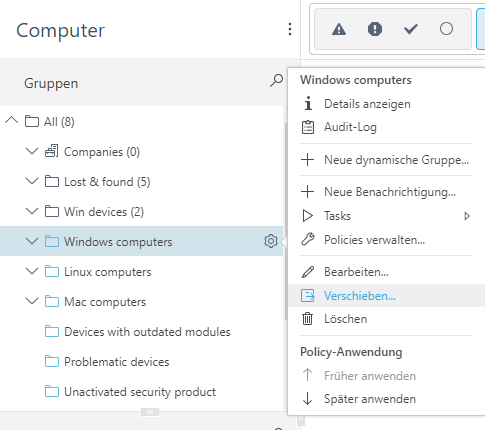Toggle the checkmark OK status filter
Viewport: 485px width, 430px height.
411,29
